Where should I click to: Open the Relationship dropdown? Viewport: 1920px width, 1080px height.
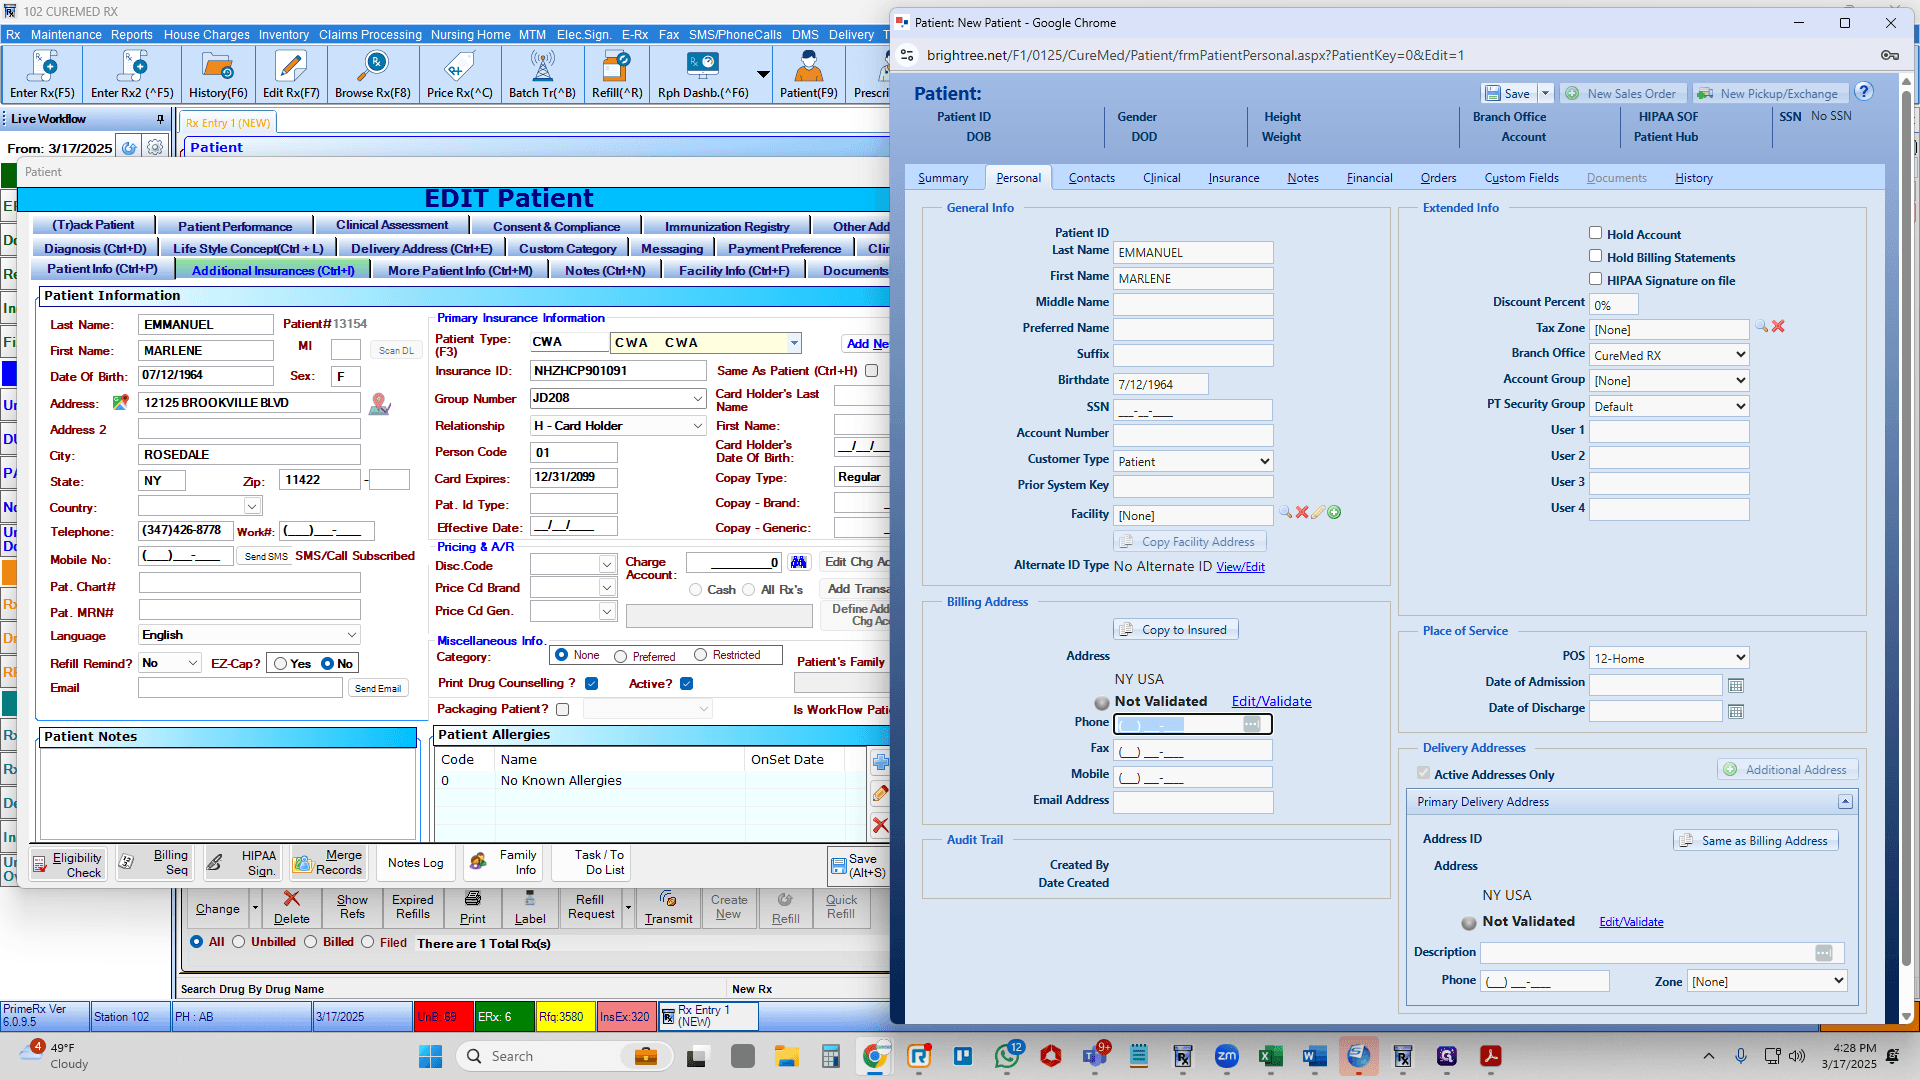pyautogui.click(x=697, y=426)
